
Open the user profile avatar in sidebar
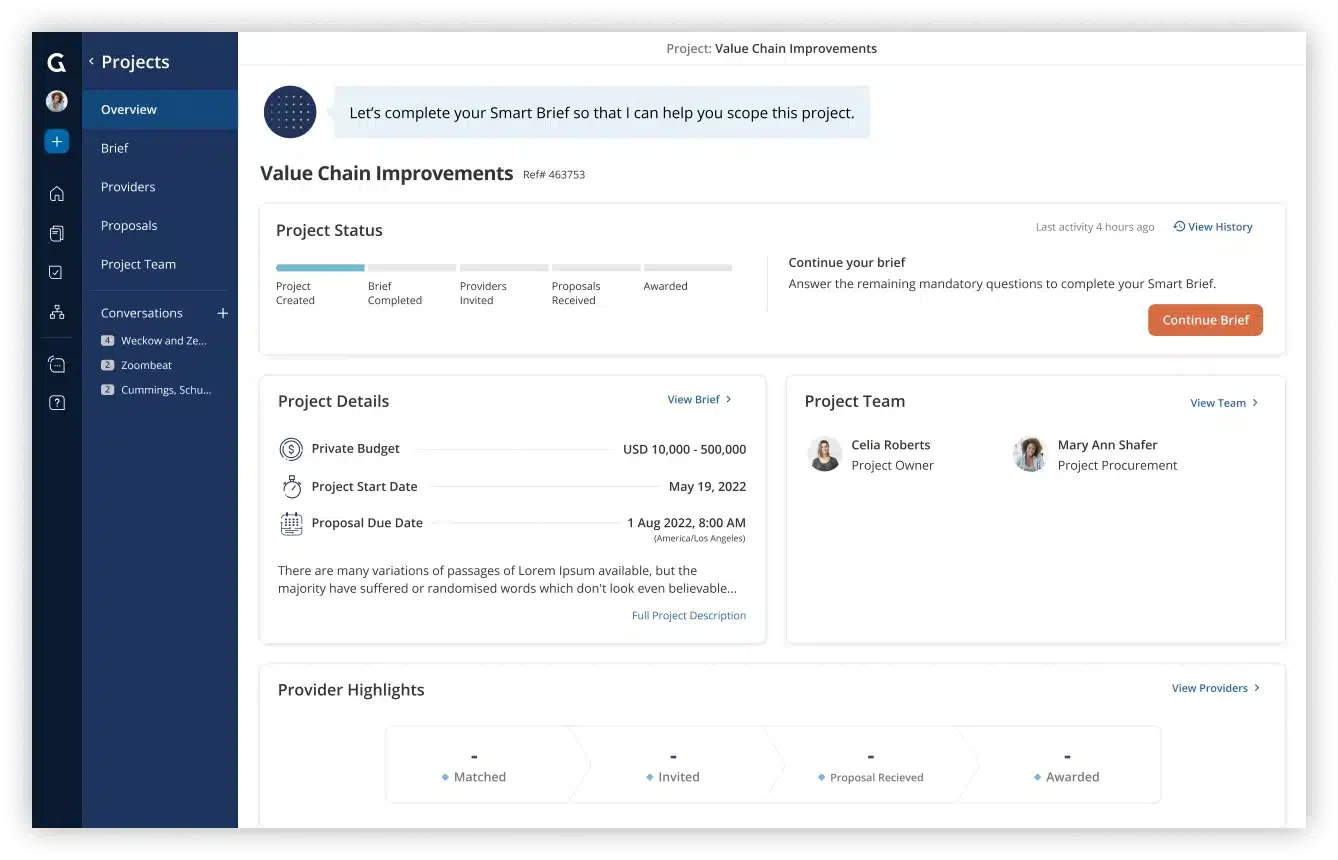[57, 101]
